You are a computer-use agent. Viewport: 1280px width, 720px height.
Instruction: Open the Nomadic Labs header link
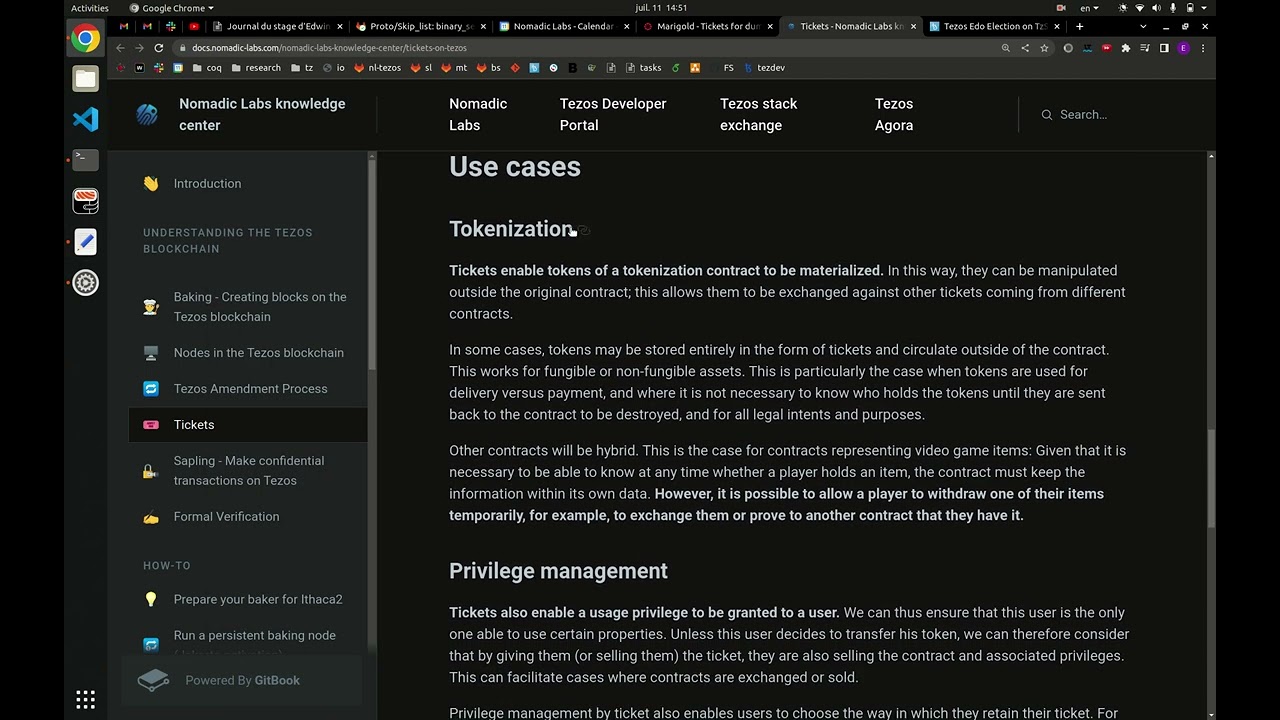point(478,114)
